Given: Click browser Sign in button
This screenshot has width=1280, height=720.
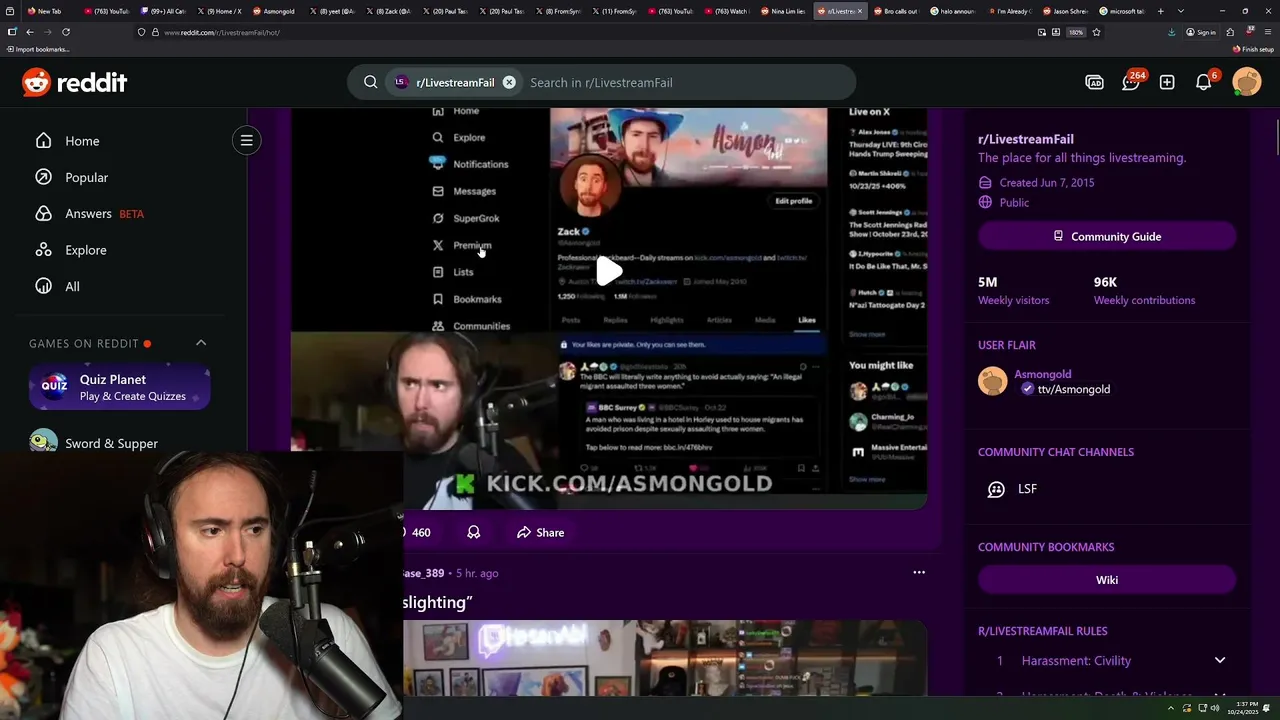Looking at the screenshot, I should pos(1201,32).
